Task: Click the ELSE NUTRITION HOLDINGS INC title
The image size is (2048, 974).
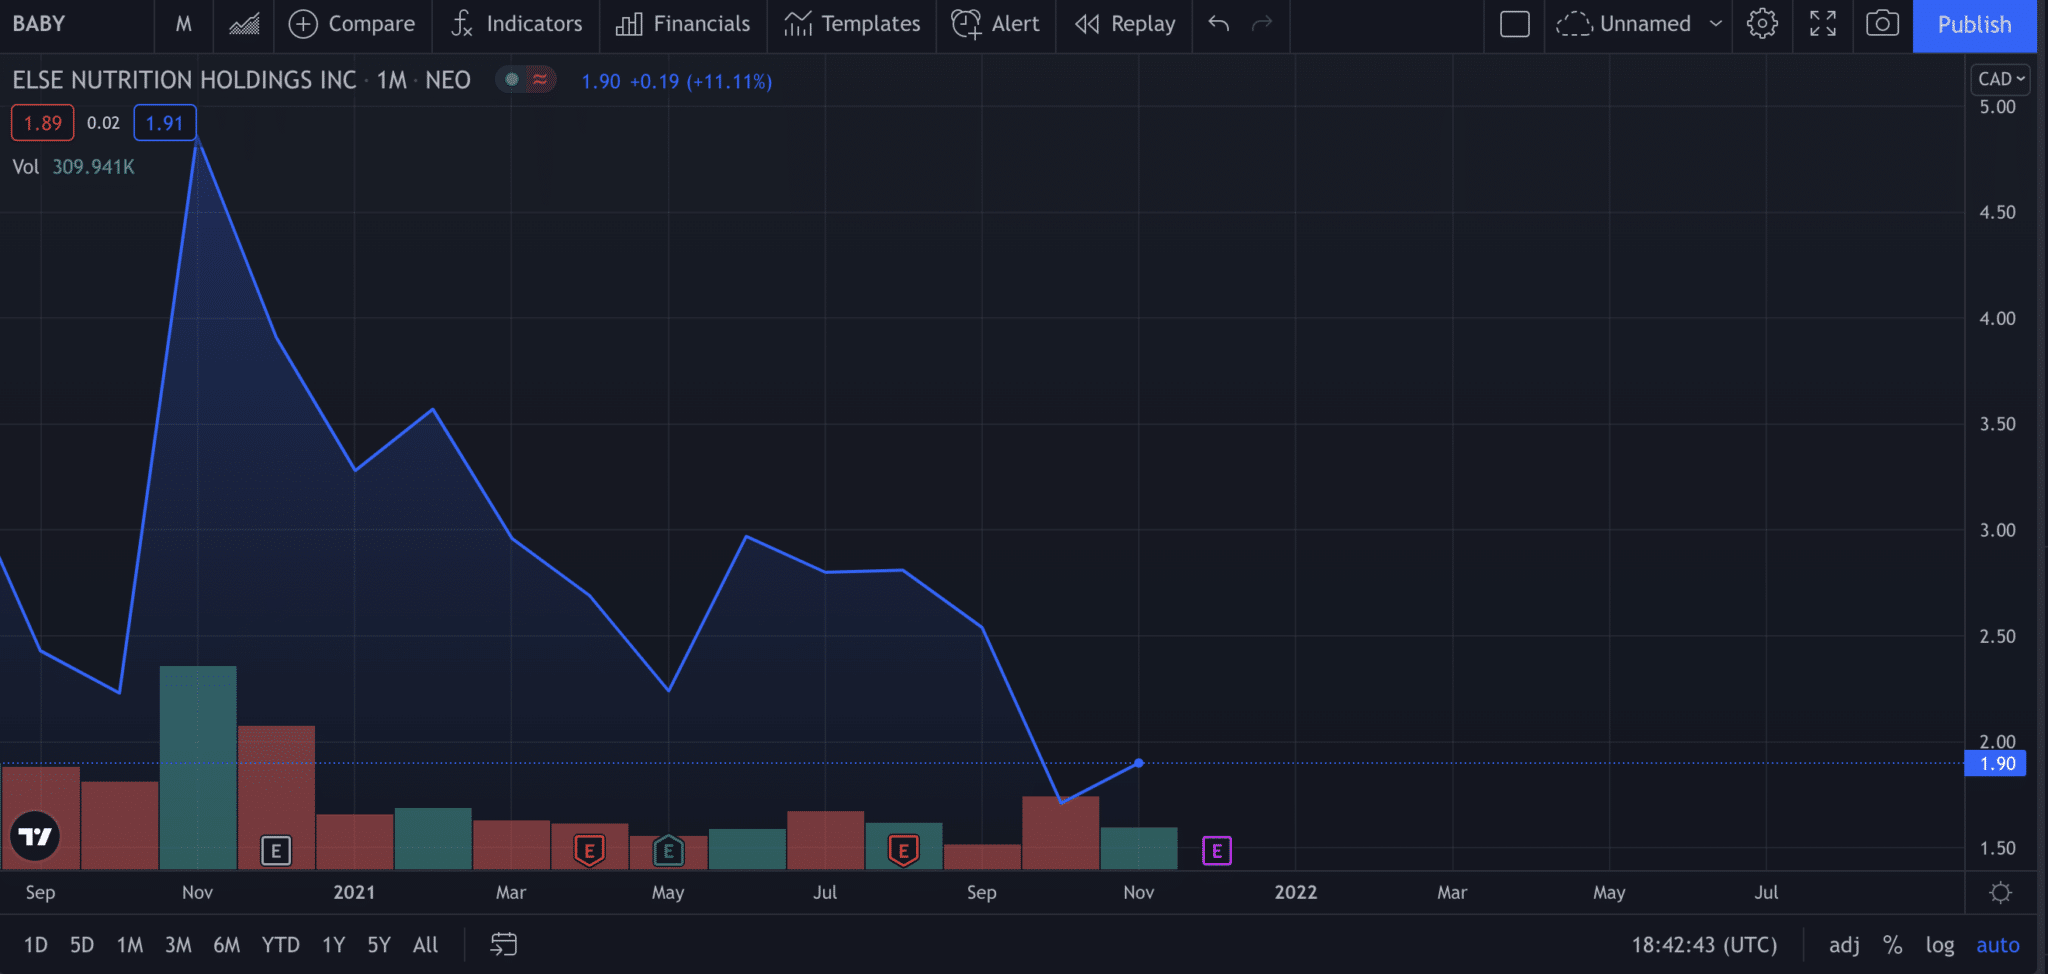Action: [184, 80]
